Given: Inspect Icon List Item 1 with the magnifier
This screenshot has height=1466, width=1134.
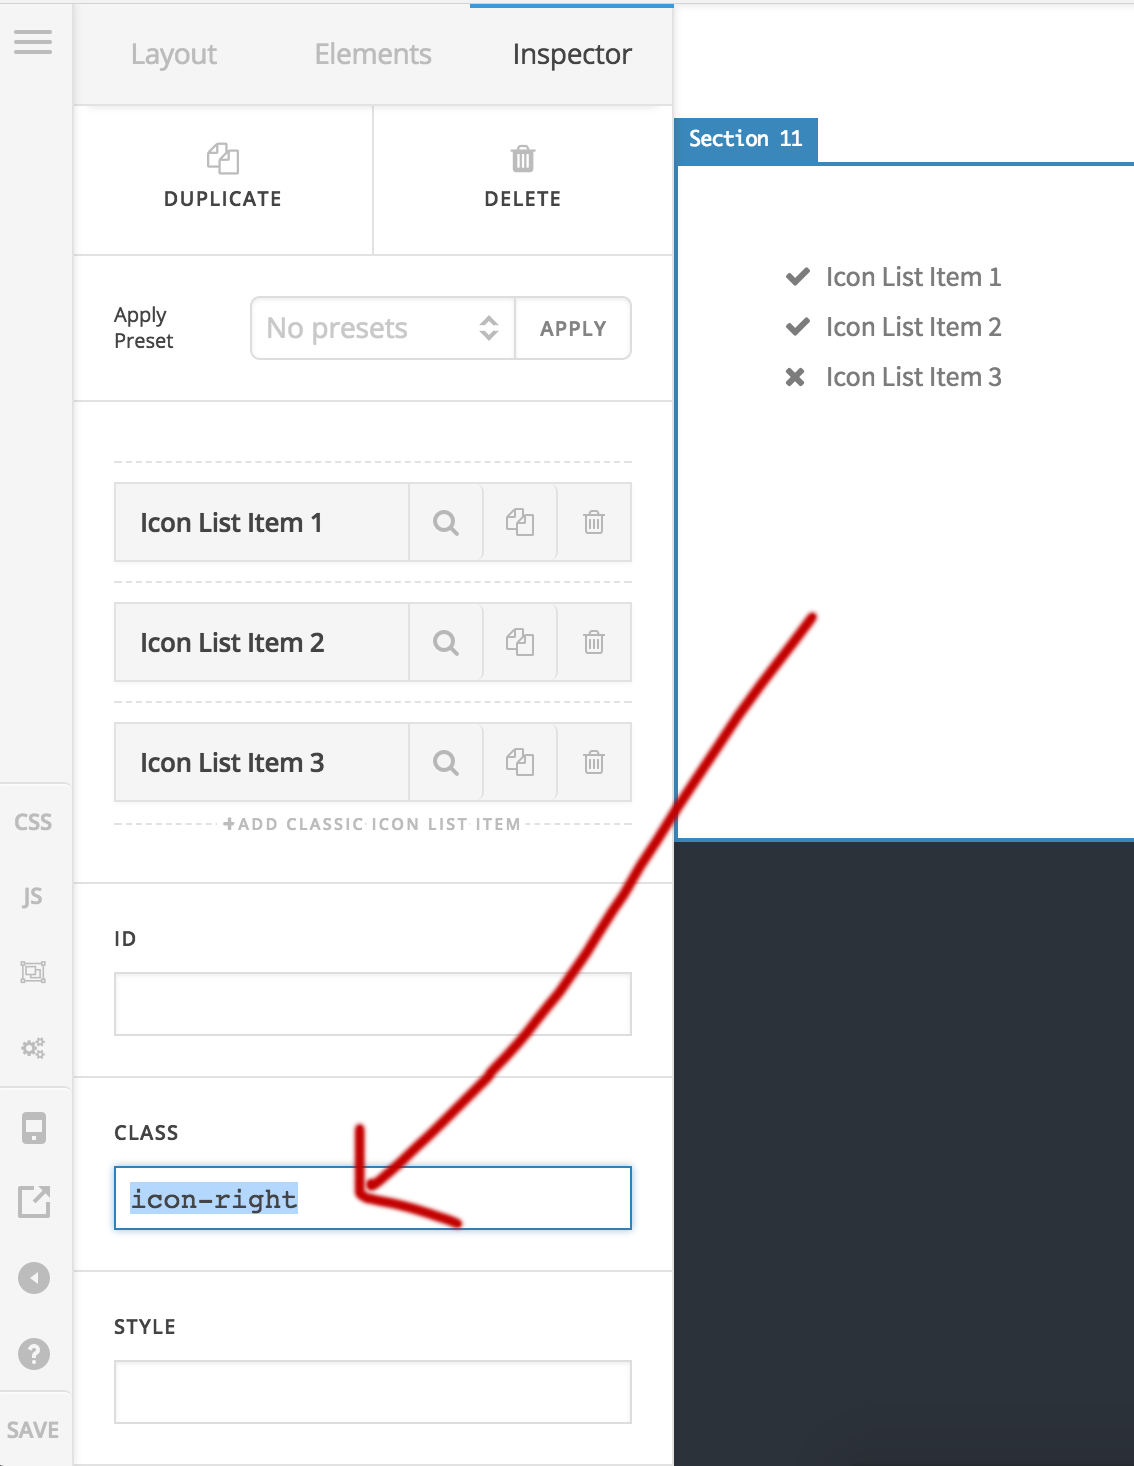Looking at the screenshot, I should pos(446,523).
